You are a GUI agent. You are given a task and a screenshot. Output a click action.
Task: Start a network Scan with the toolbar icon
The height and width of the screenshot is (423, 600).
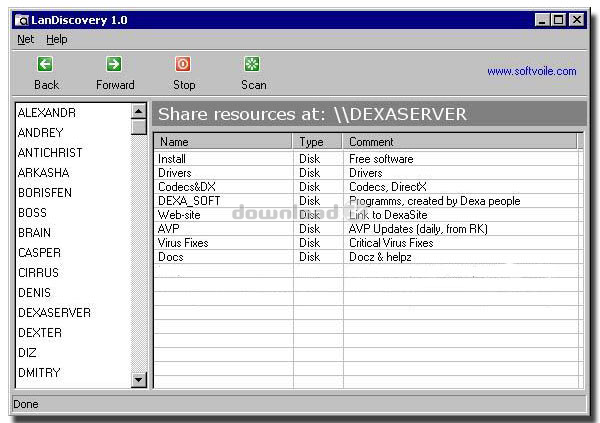pos(253,65)
